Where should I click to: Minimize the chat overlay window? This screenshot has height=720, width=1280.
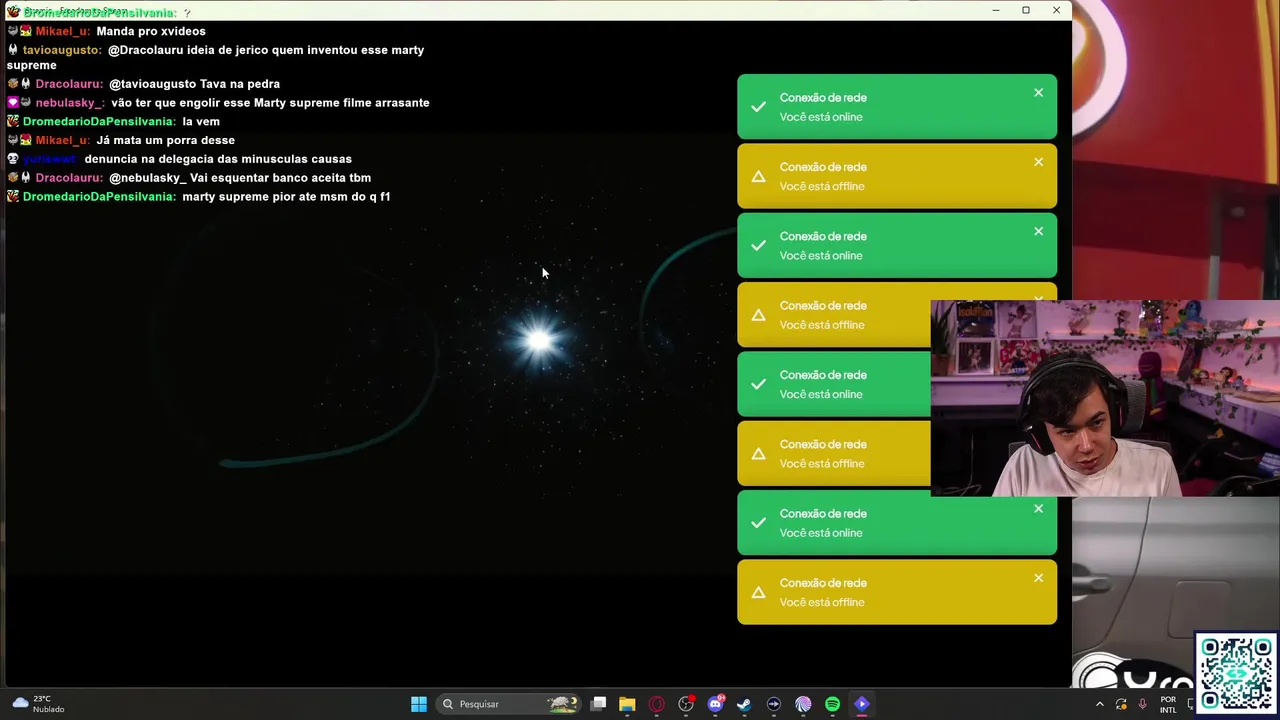tap(995, 10)
